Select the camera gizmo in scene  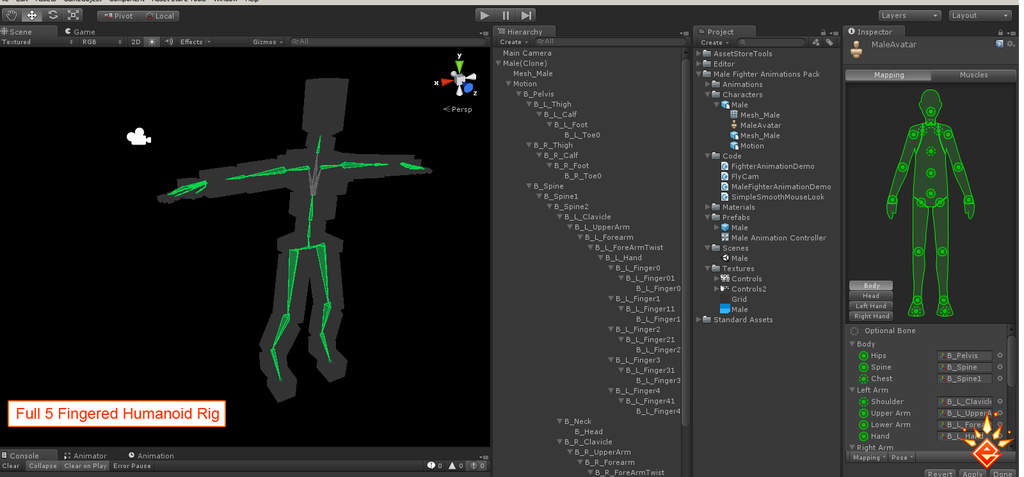[x=138, y=137]
